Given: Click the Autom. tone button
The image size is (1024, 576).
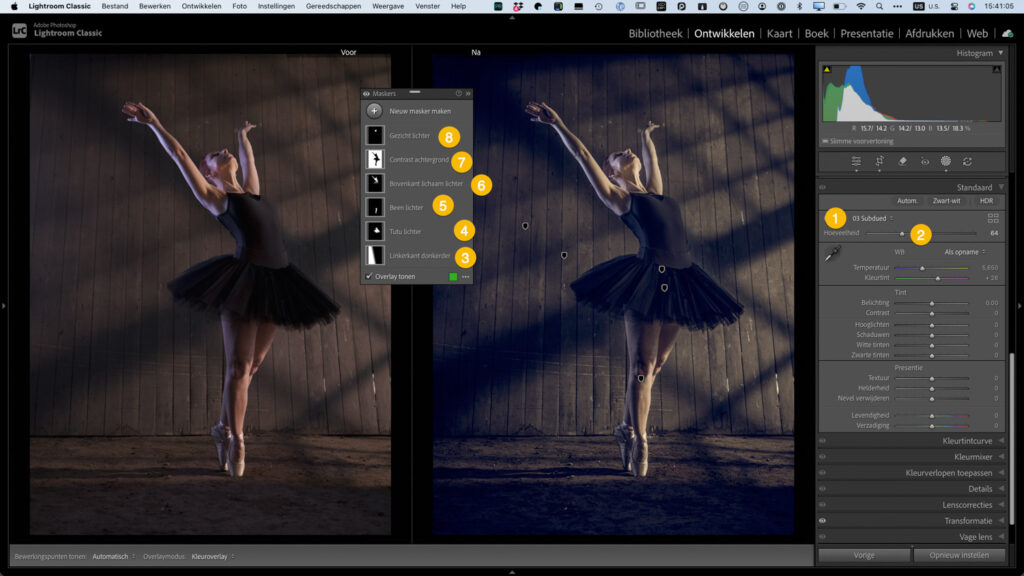Looking at the screenshot, I should tap(907, 201).
